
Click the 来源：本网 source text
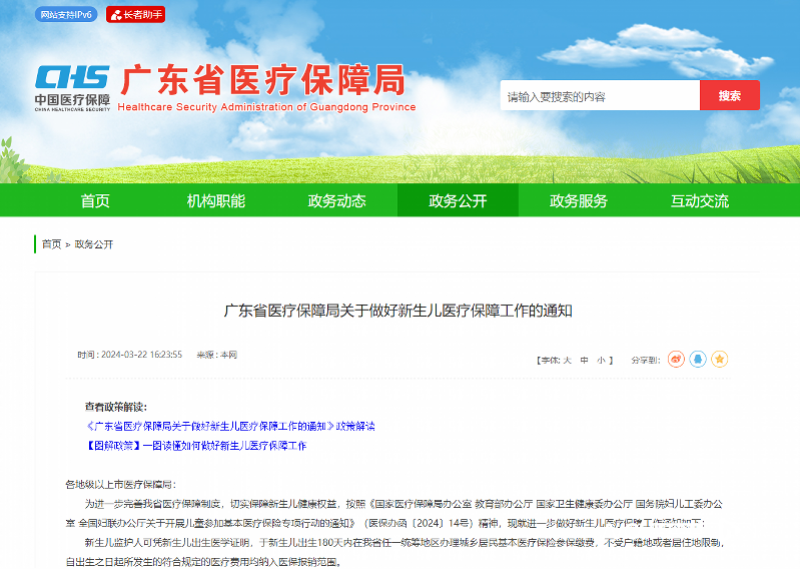(x=217, y=355)
